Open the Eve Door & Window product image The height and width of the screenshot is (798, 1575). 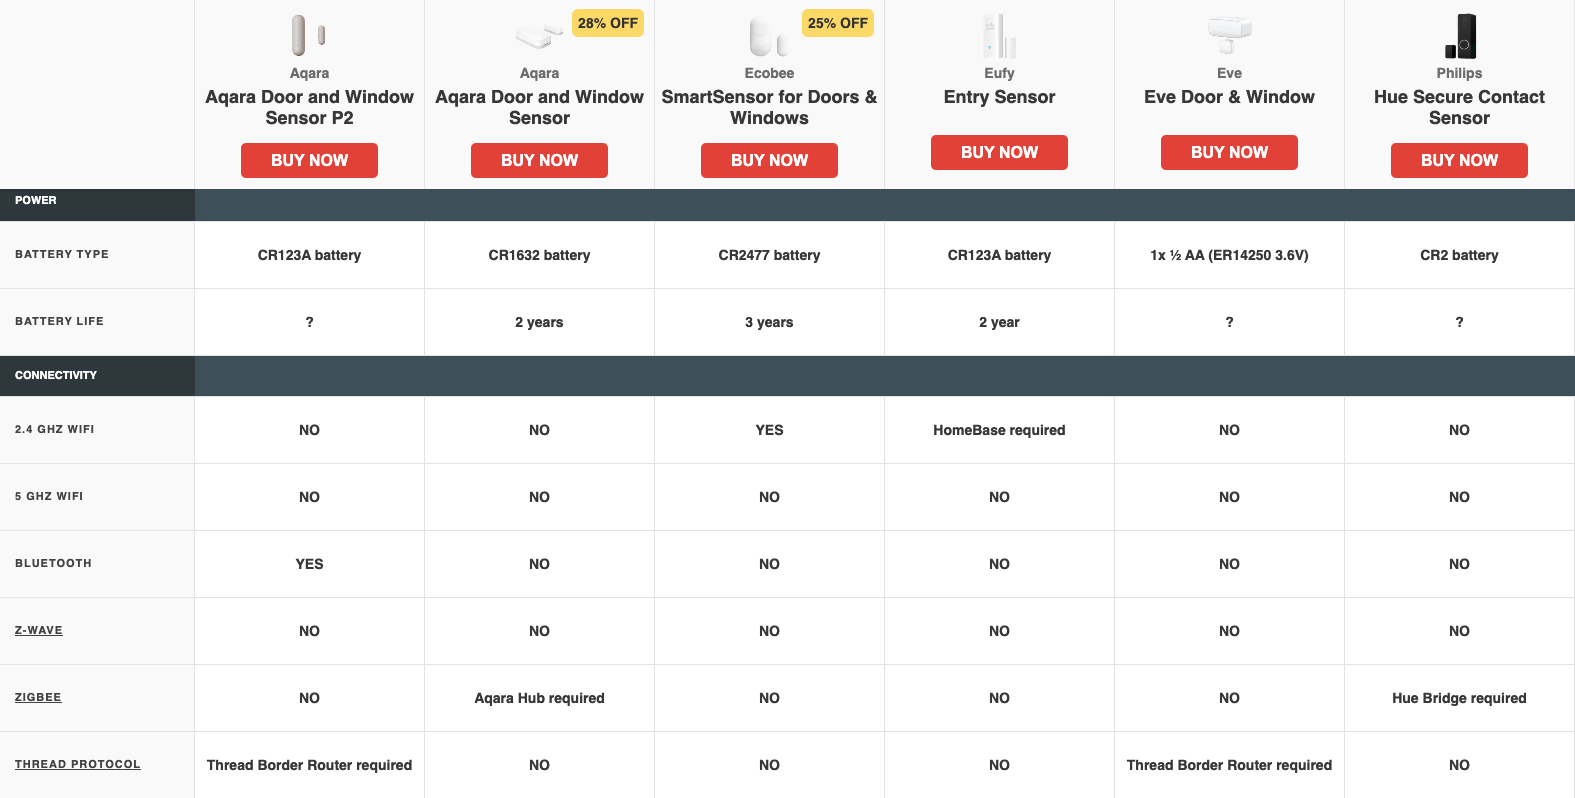pos(1229,35)
